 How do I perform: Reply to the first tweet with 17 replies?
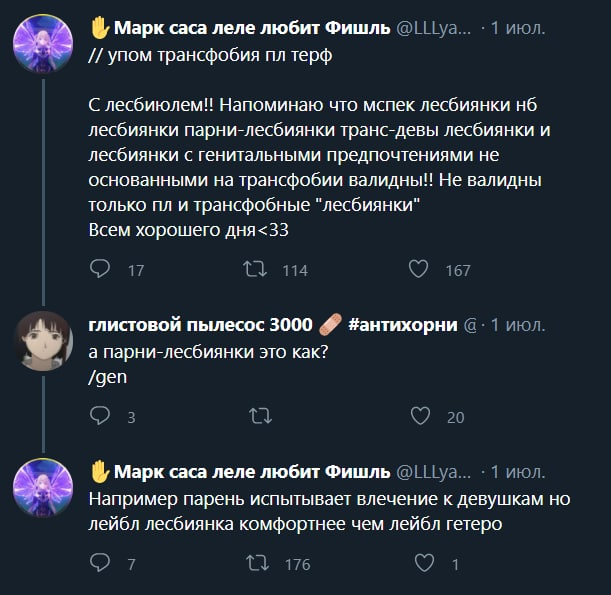[100, 269]
